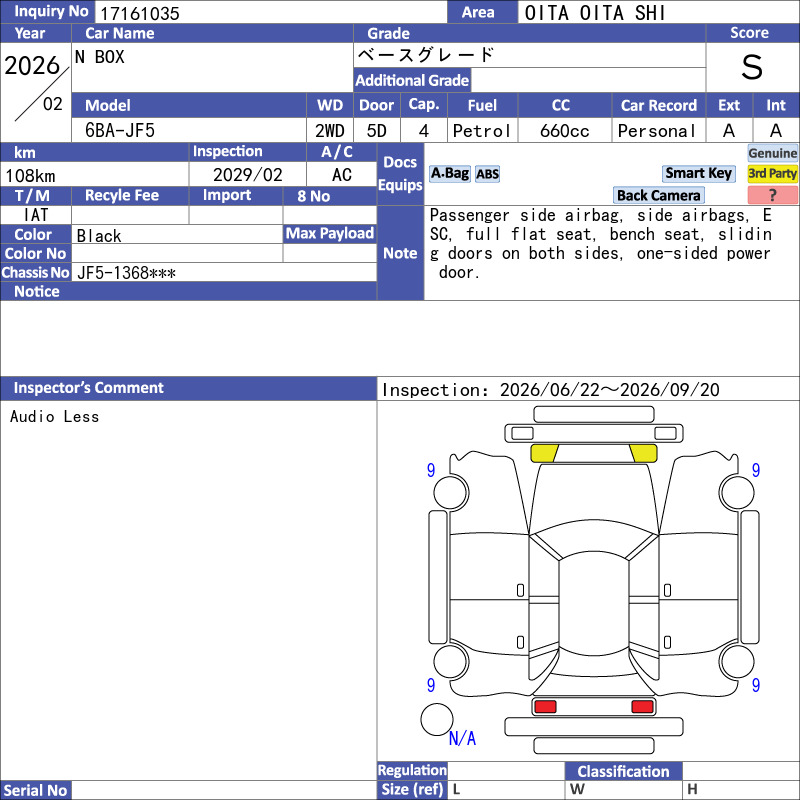
Task: Click the Serial No label
Action: point(36,790)
